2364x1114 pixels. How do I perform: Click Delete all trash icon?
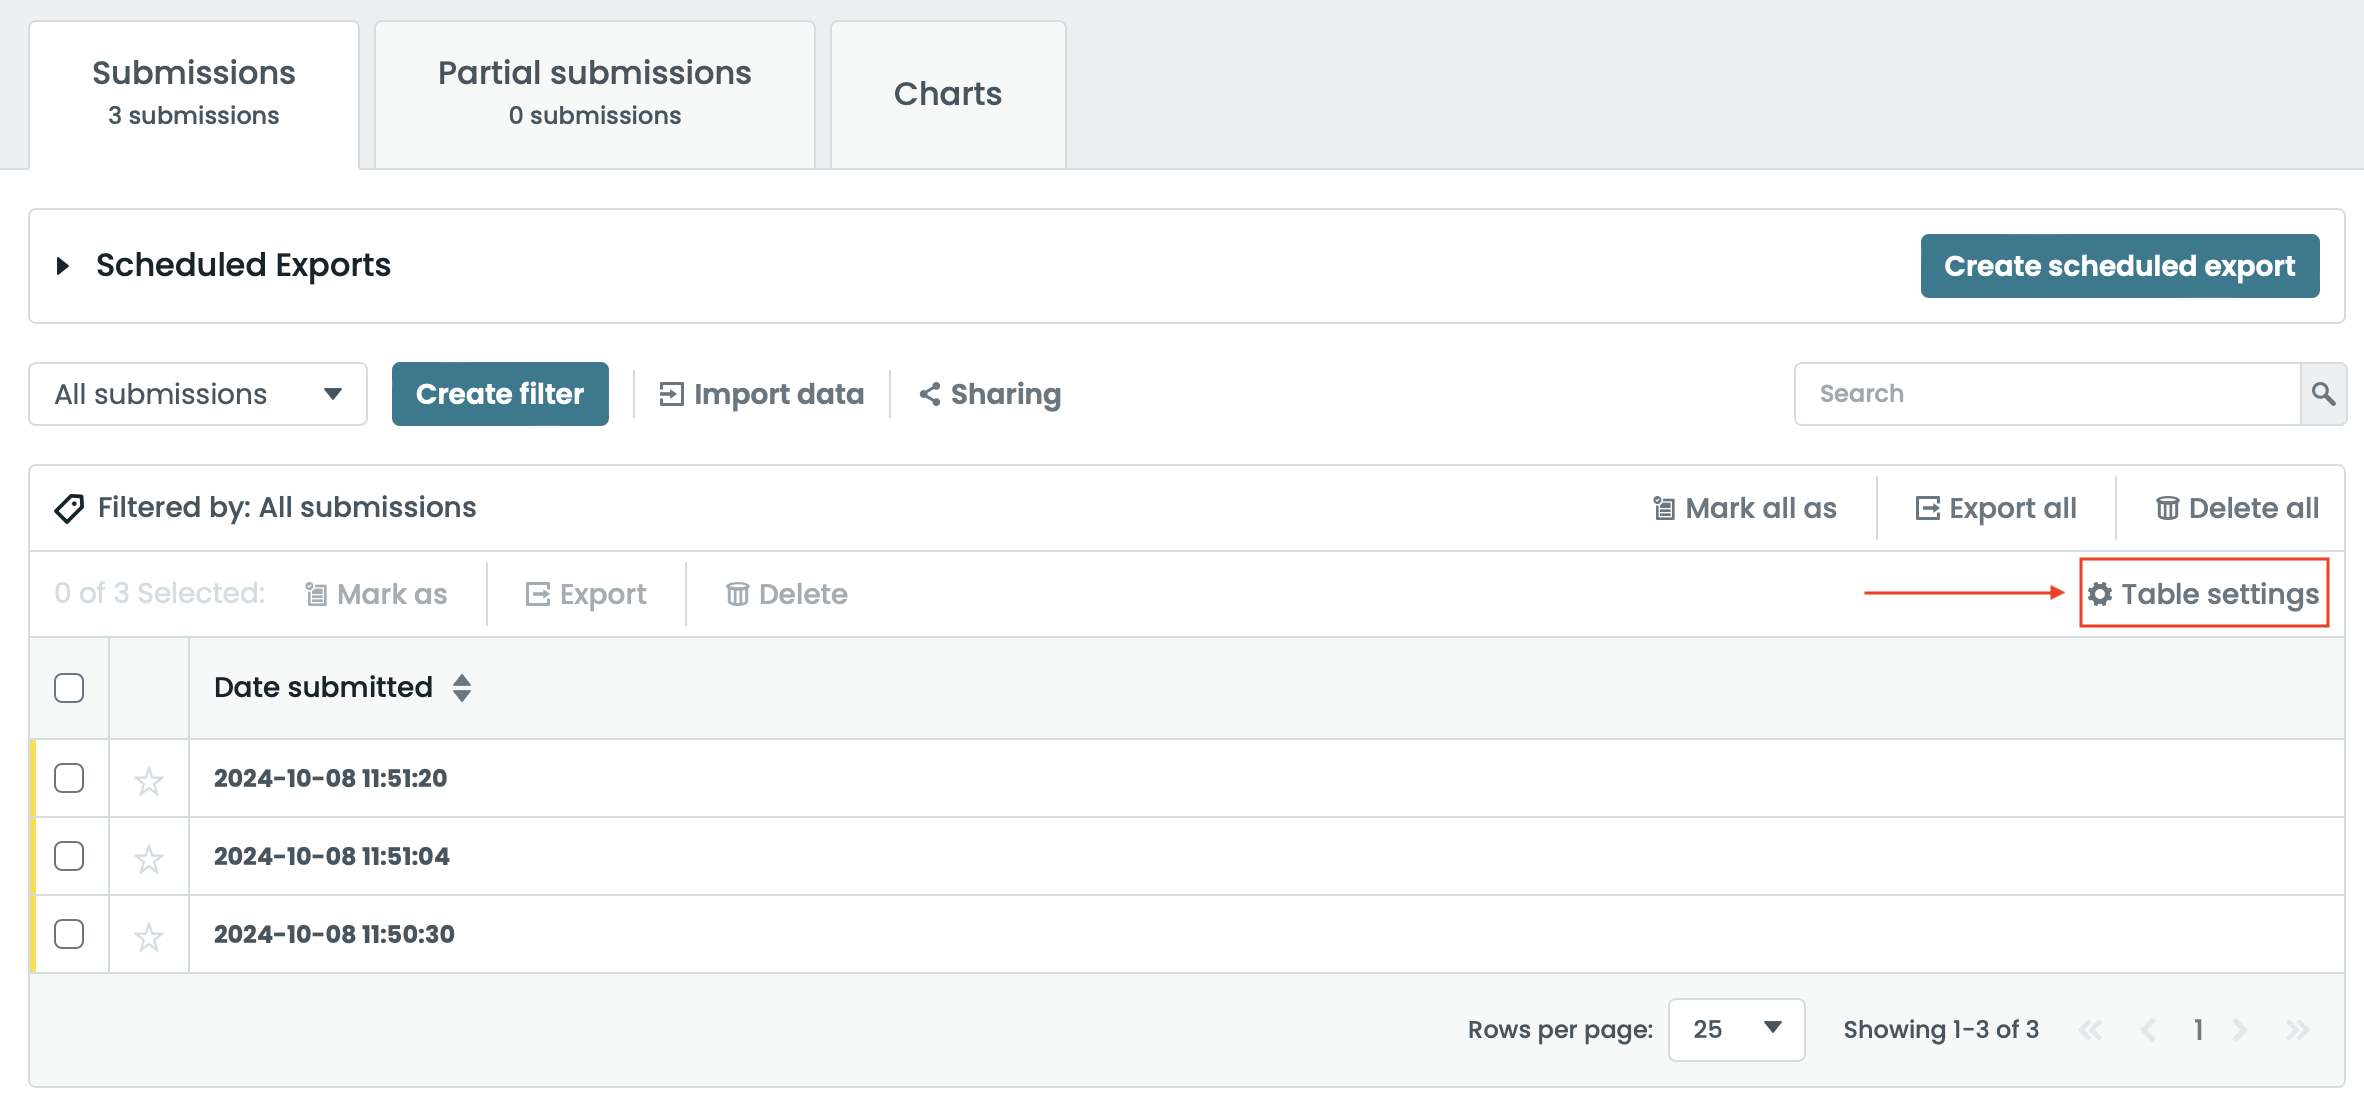pos(2167,508)
